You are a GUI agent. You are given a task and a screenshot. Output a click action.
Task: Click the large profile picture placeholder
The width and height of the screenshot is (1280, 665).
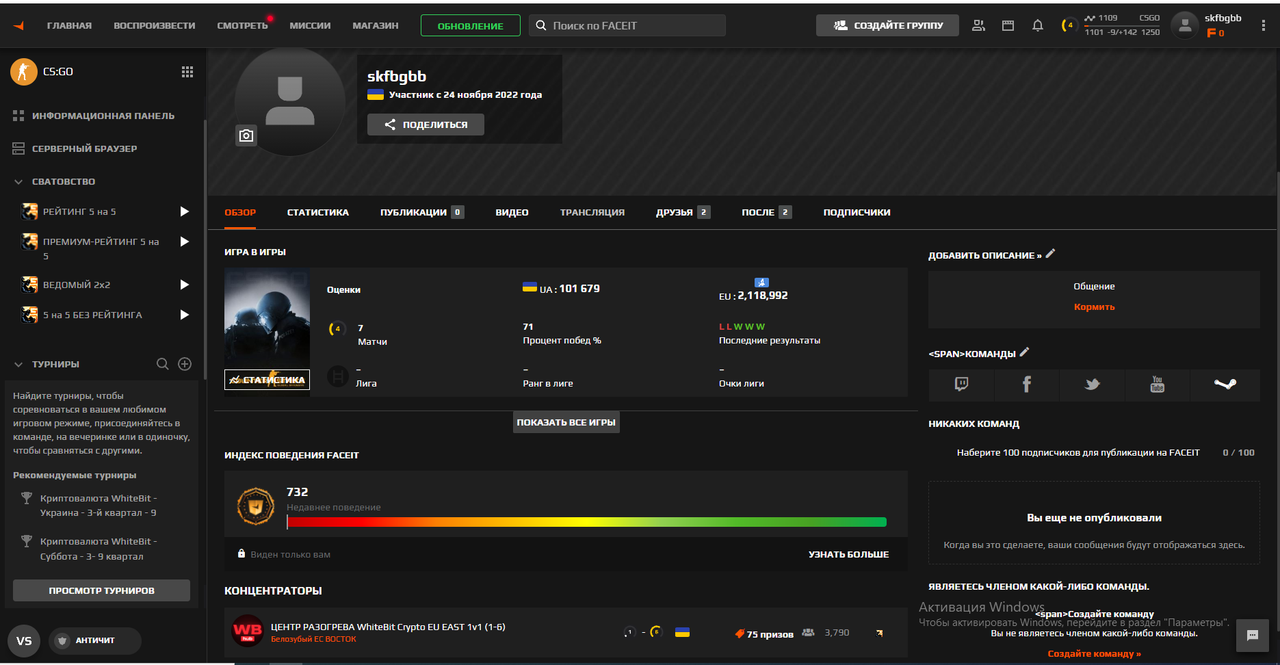pos(290,101)
